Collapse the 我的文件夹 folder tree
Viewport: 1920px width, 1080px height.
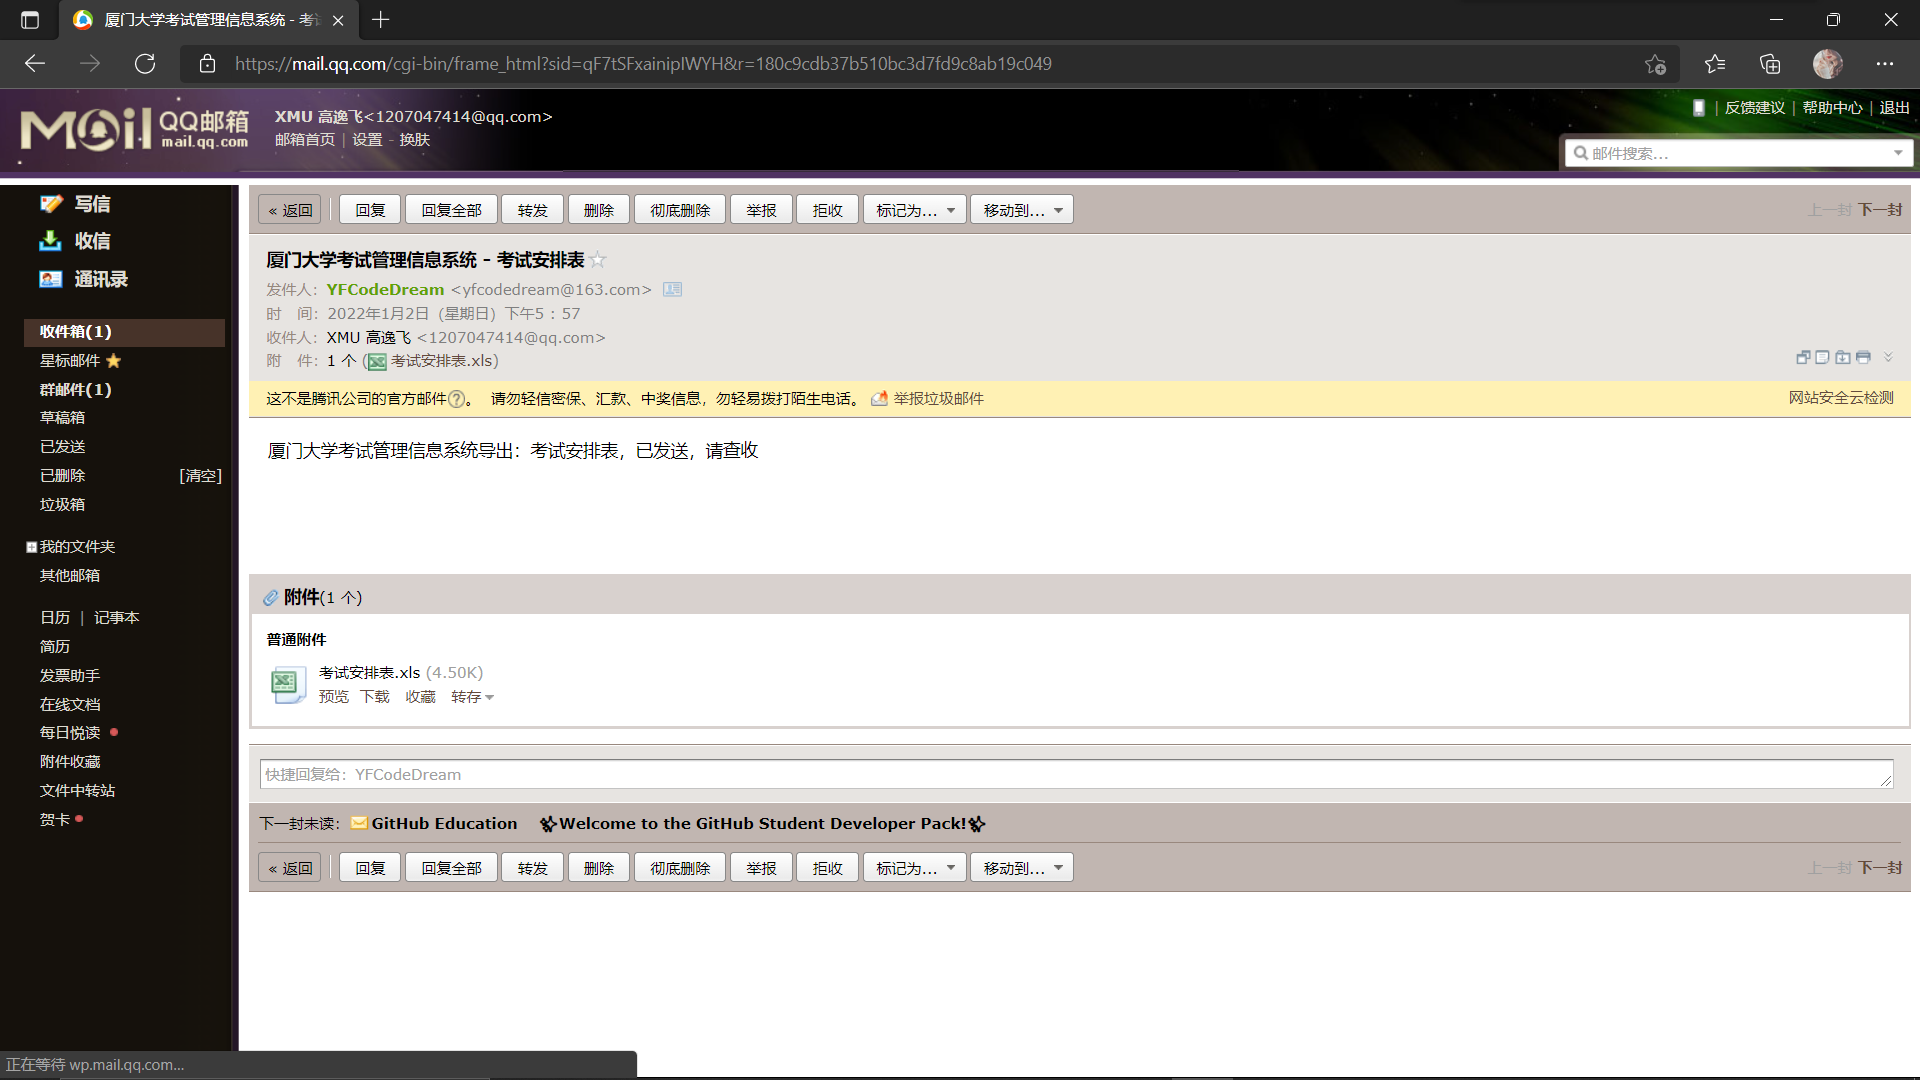point(31,547)
